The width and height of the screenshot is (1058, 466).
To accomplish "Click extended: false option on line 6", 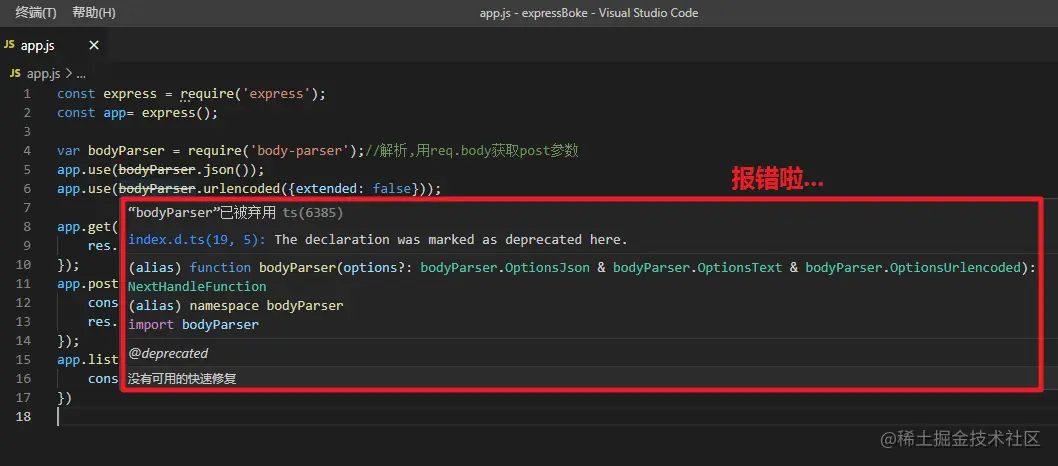I will [353, 188].
